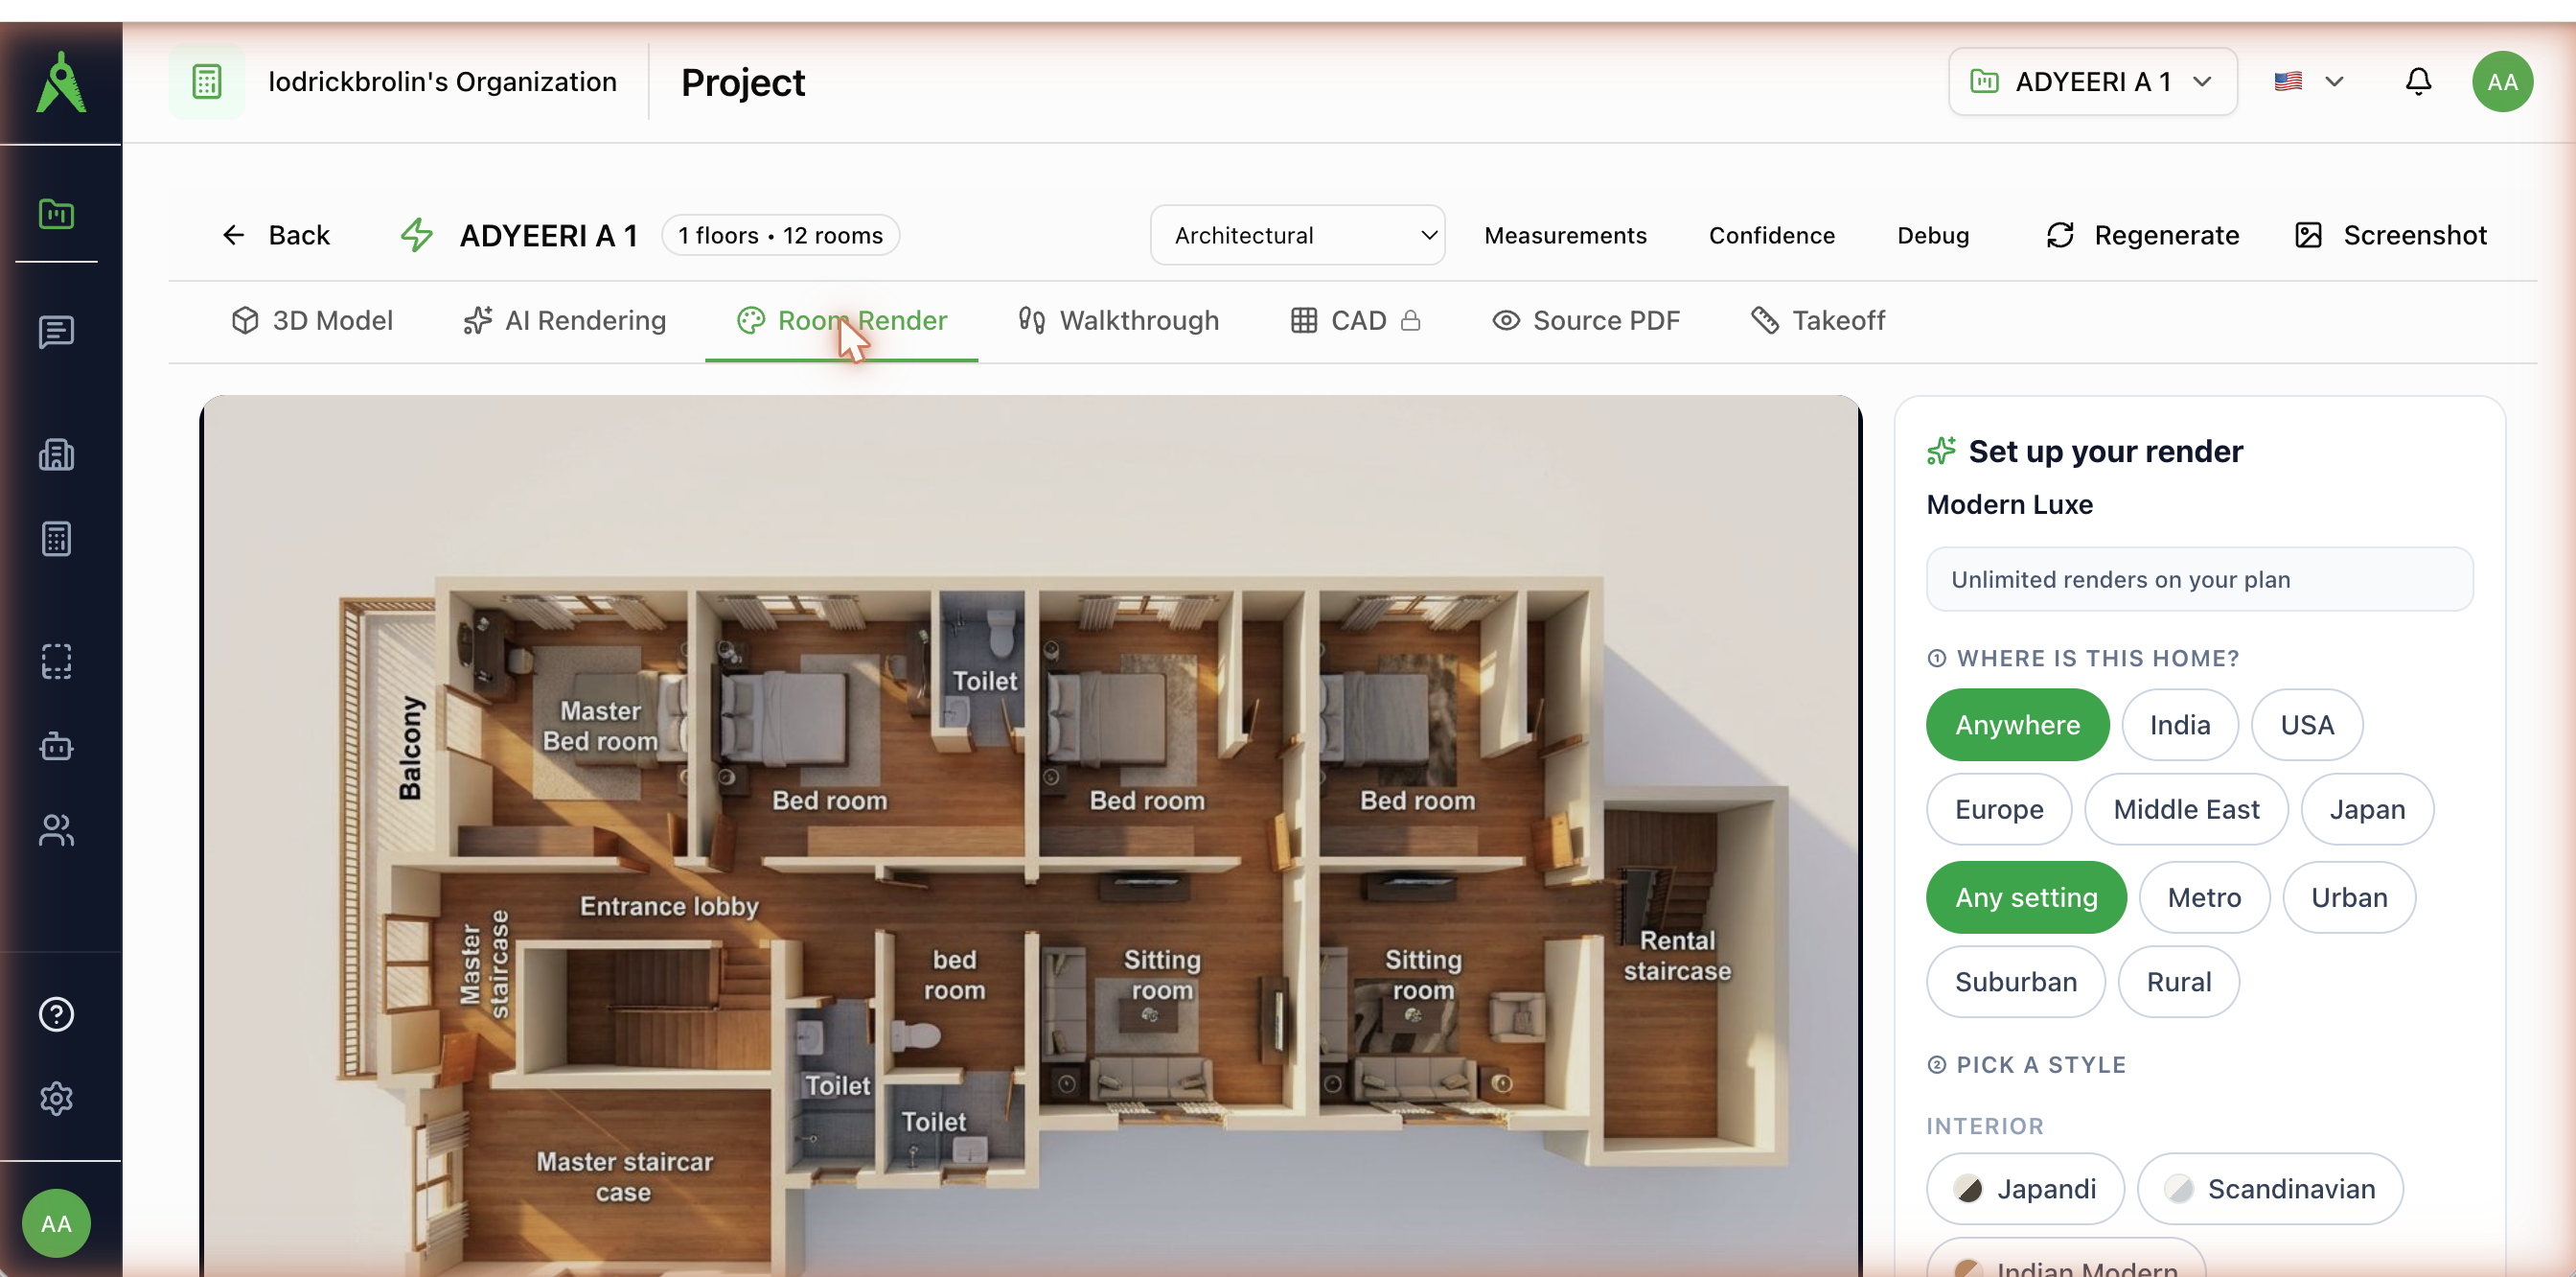Switch to the 3D Model tab
Screen dimensions: 2576x1277
click(312, 320)
